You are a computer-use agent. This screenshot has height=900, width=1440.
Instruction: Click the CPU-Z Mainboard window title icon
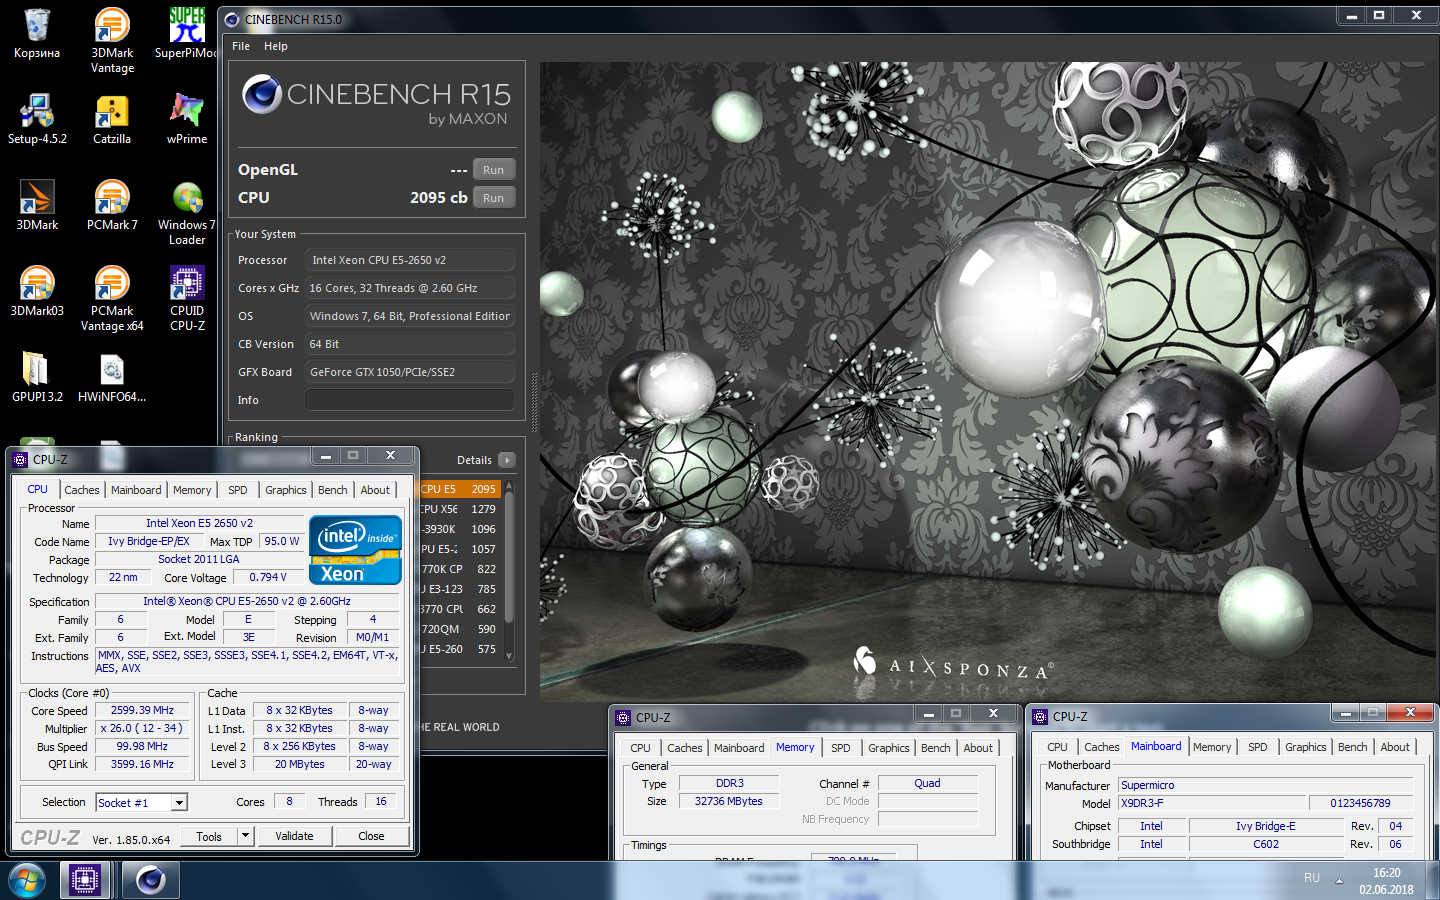(1040, 717)
